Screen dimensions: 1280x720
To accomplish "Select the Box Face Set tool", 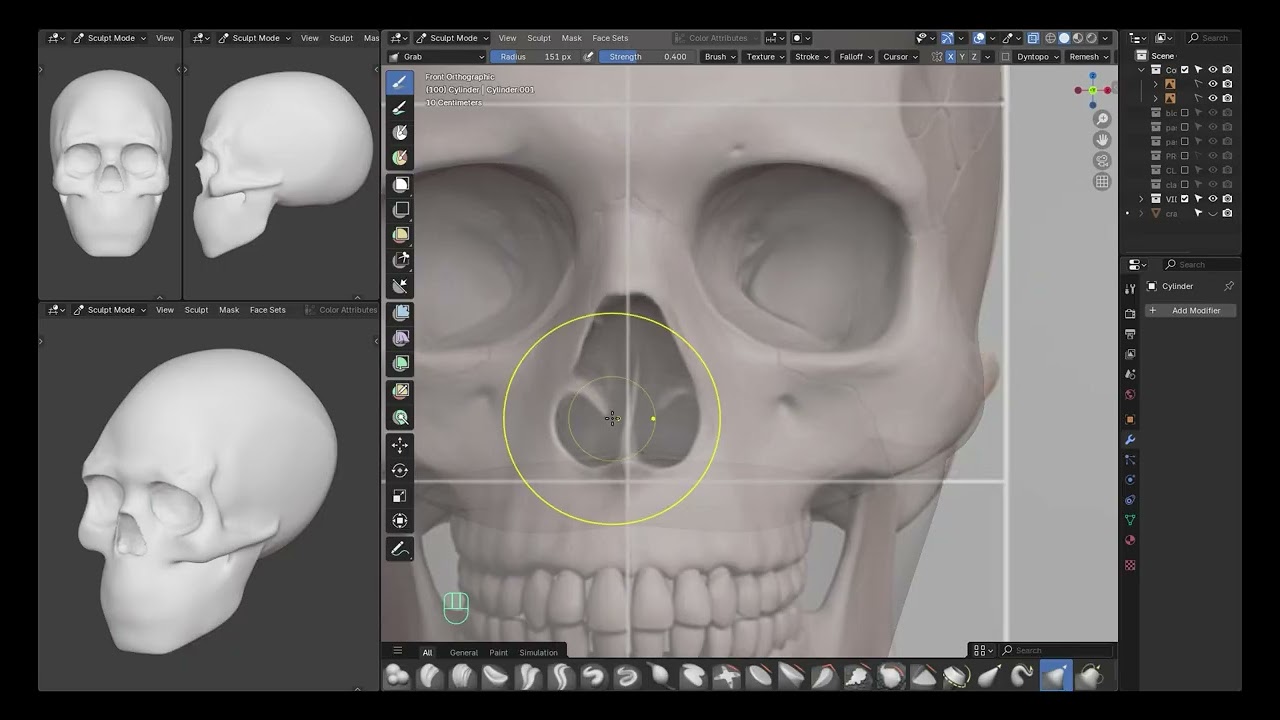I will click(400, 235).
